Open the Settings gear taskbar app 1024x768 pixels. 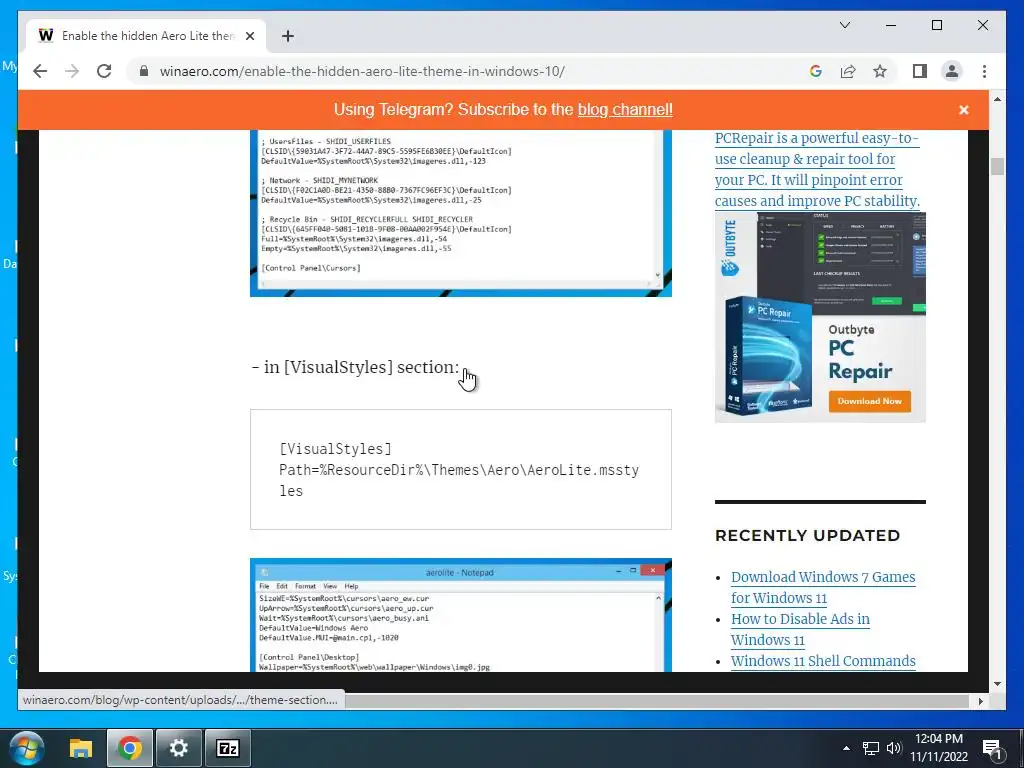[178, 748]
